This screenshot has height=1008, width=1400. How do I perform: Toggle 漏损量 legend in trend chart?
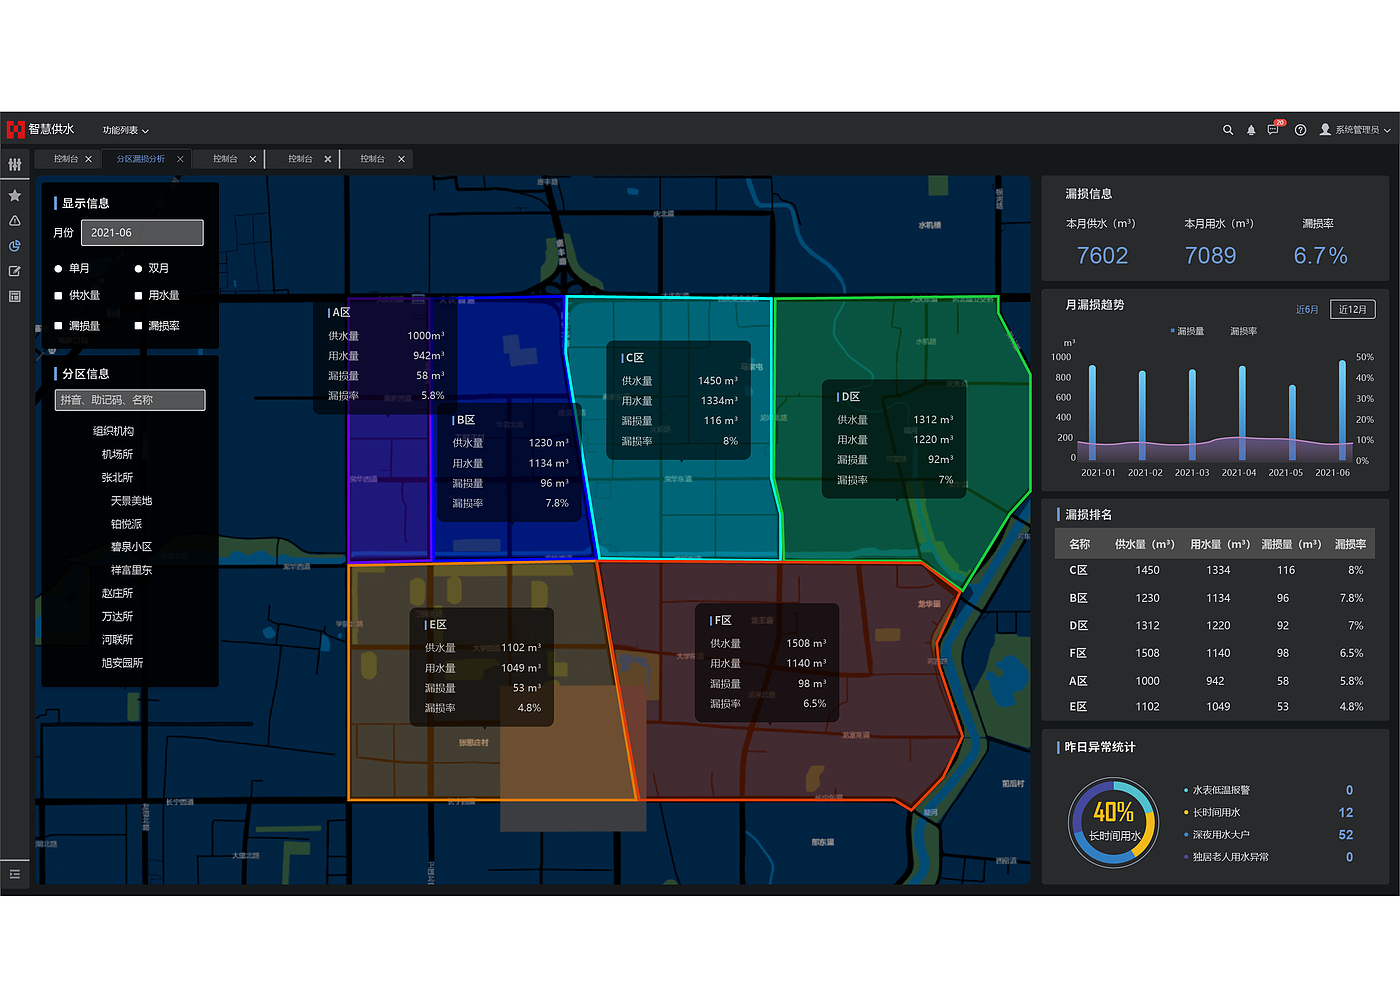click(x=1187, y=331)
